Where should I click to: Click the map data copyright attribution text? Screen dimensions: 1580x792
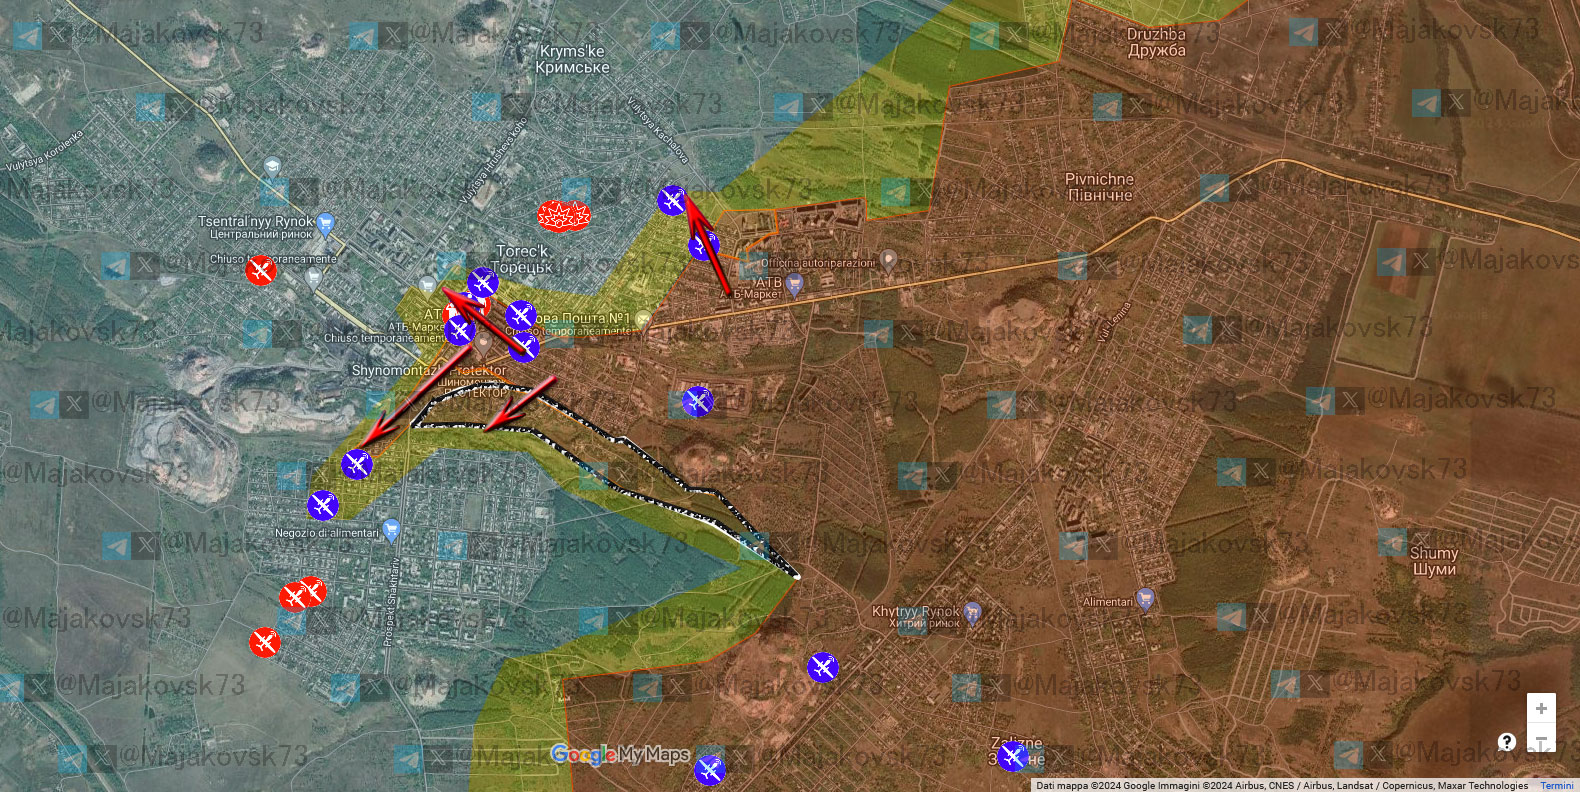point(1282,786)
